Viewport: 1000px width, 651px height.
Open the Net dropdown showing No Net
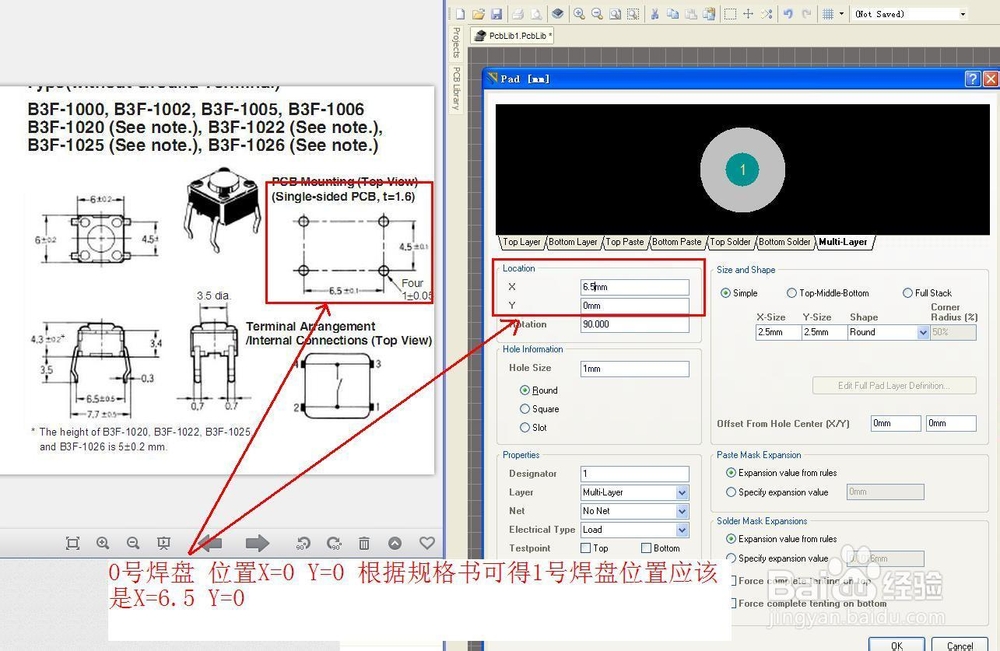pyautogui.click(x=682, y=511)
